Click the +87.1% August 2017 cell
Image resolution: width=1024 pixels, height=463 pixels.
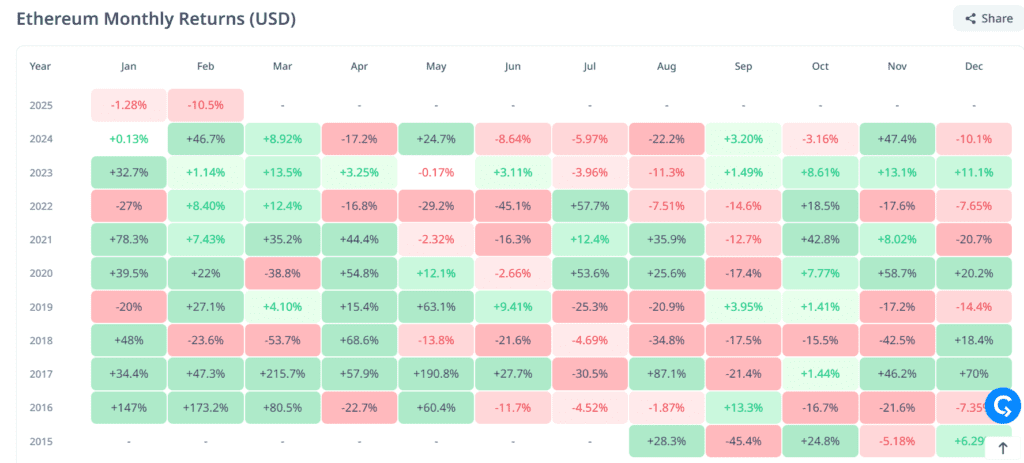pyautogui.click(x=667, y=373)
